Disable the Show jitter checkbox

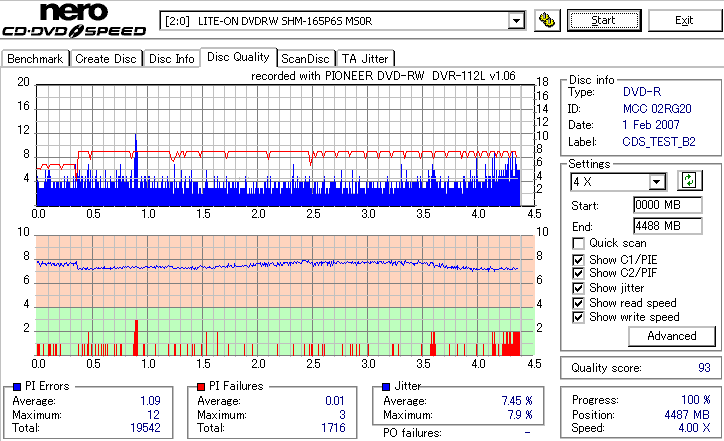point(578,288)
